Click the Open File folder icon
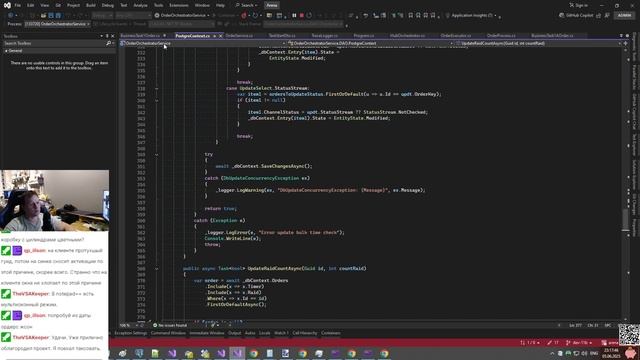Image resolution: width=640 pixels, height=360 pixels. 43,16
